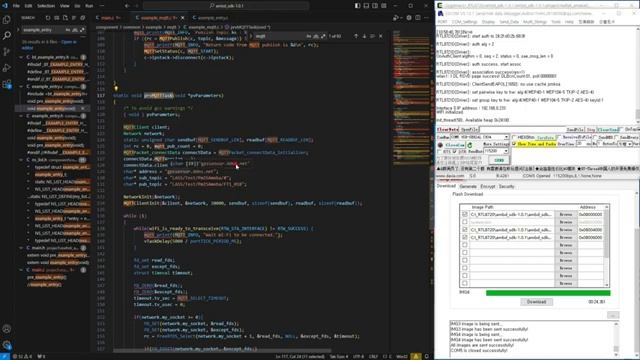This screenshot has height=360, width=640.
Task: Collapse example_entry.h search result group
Action: point(21,116)
